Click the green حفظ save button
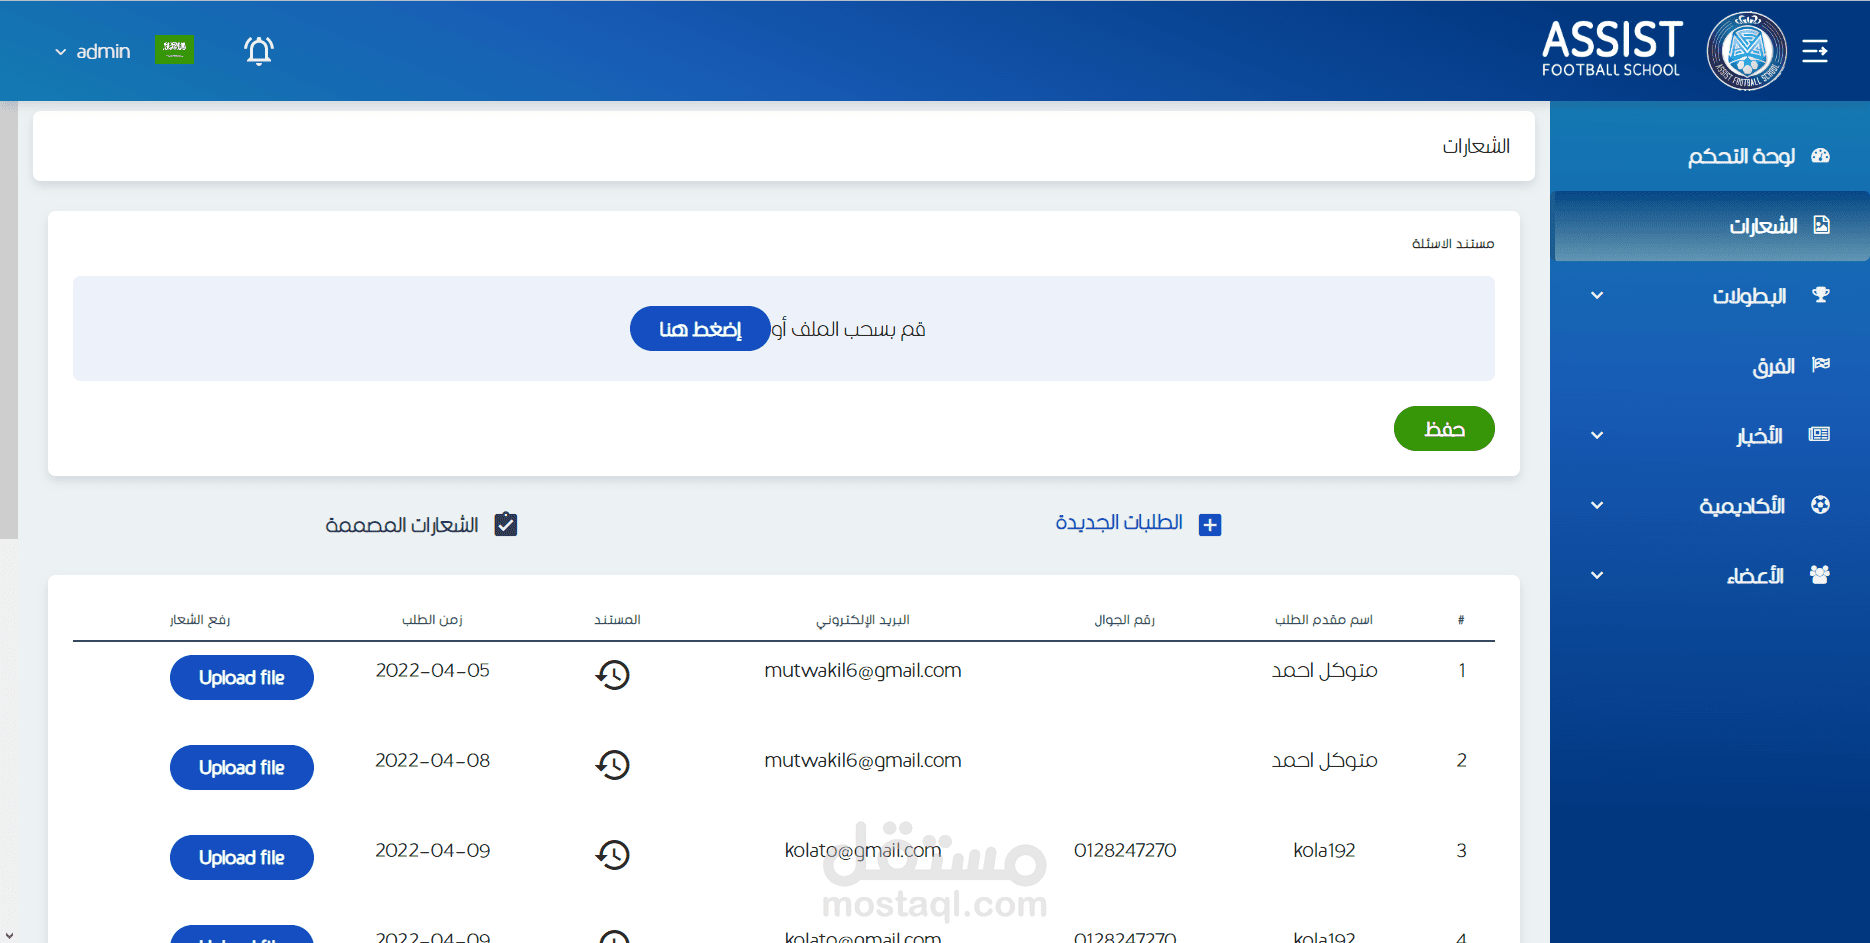Viewport: 1870px width, 943px height. tap(1444, 428)
